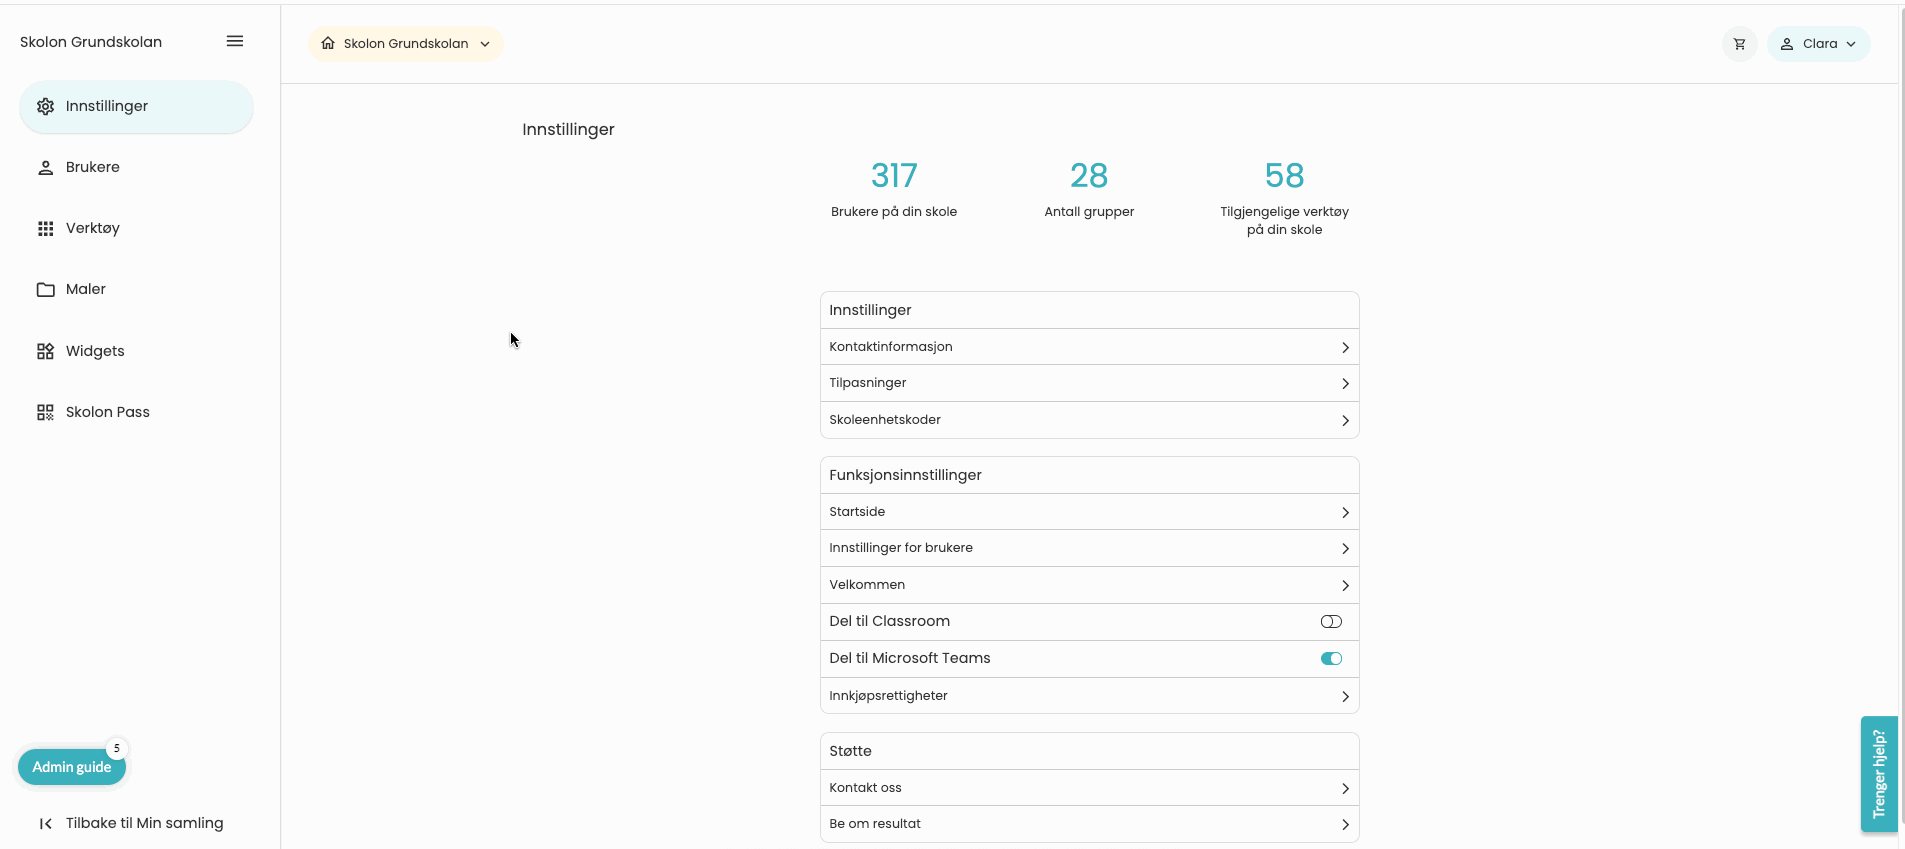Open the shopping cart icon
The image size is (1905, 849).
pos(1739,44)
